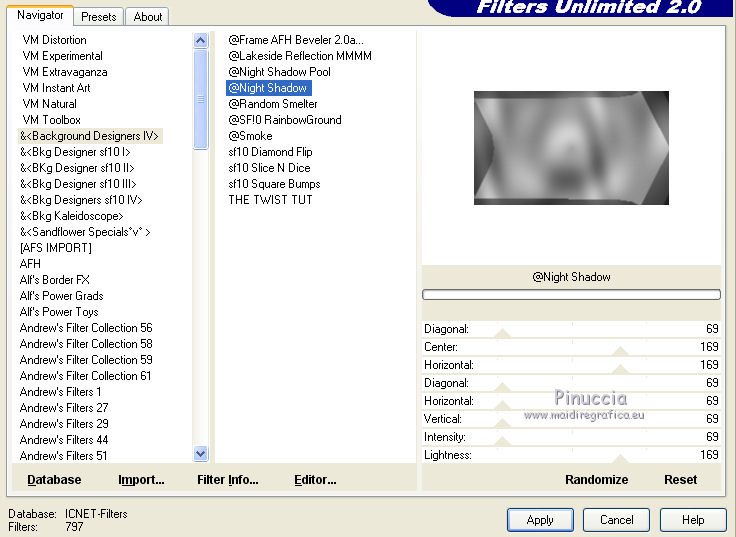
Task: Choose sf10 Diamond Flip filter
Action: point(270,152)
